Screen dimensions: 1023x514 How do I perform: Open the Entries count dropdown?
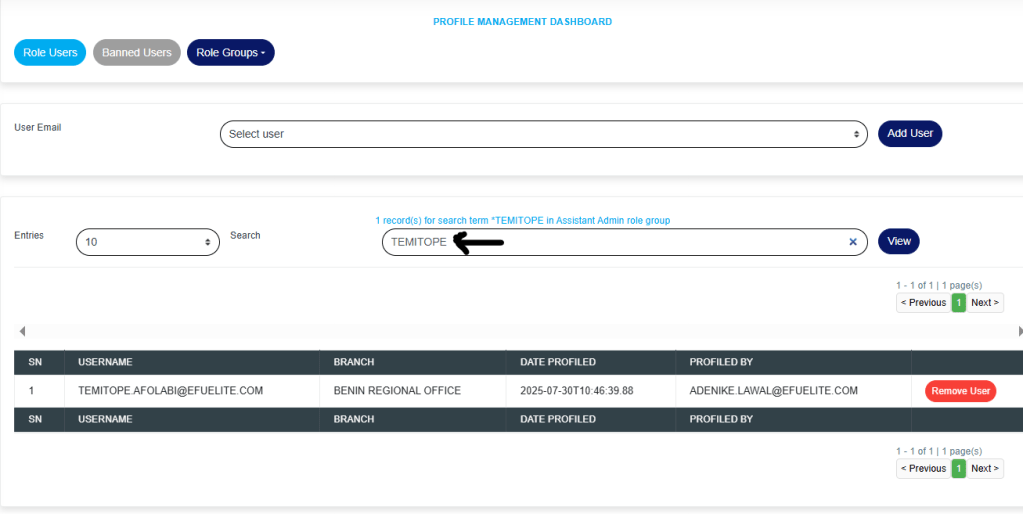tap(147, 242)
